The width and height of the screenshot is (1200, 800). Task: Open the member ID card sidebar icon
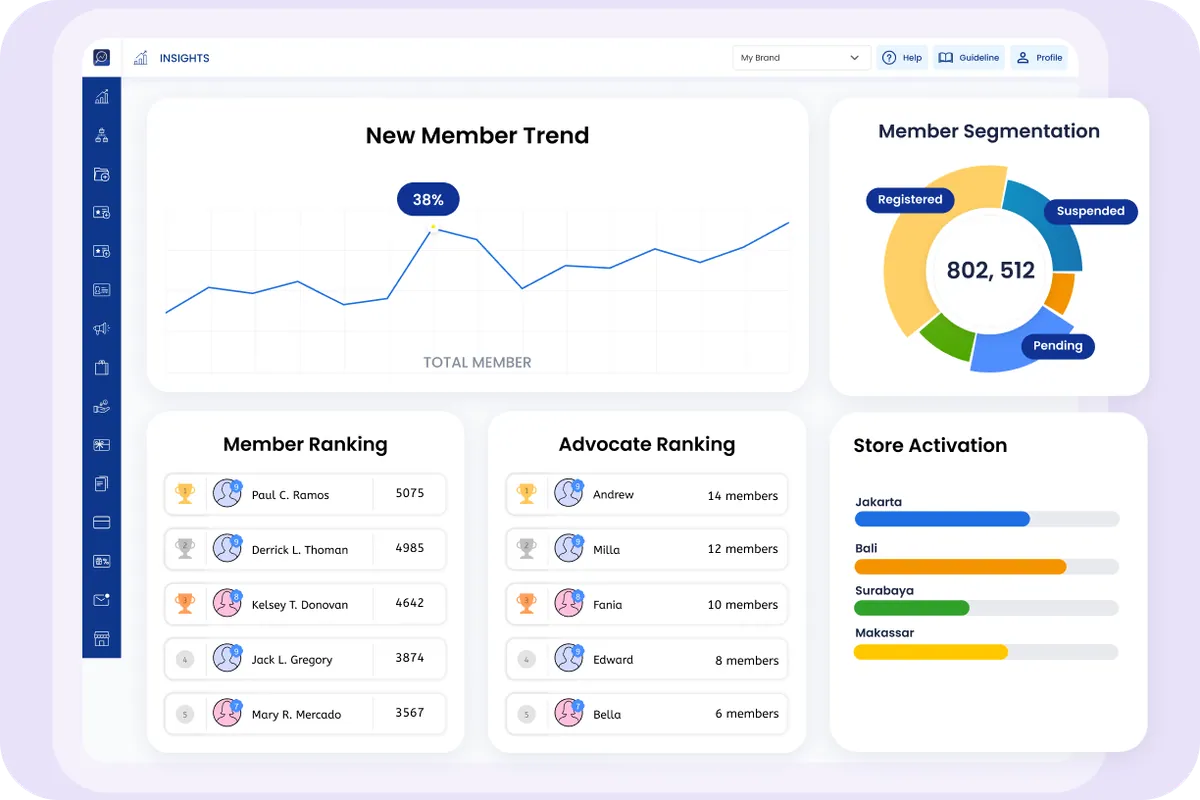[101, 290]
